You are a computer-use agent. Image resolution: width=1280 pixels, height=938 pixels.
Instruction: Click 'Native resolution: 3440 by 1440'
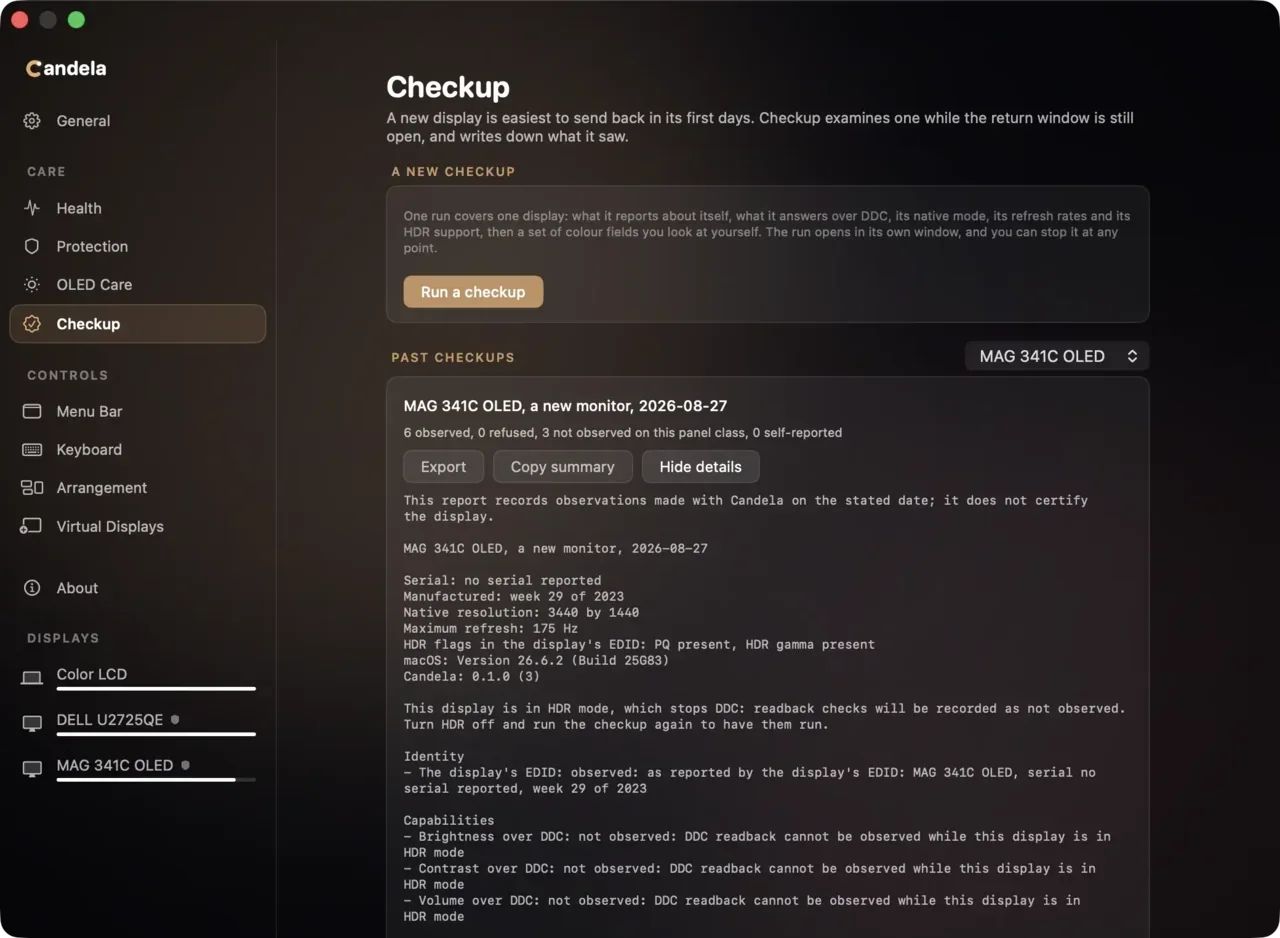(x=521, y=612)
